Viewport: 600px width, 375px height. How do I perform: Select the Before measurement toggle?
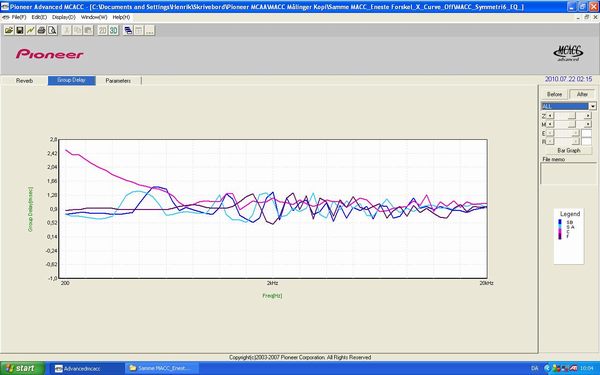tap(554, 94)
